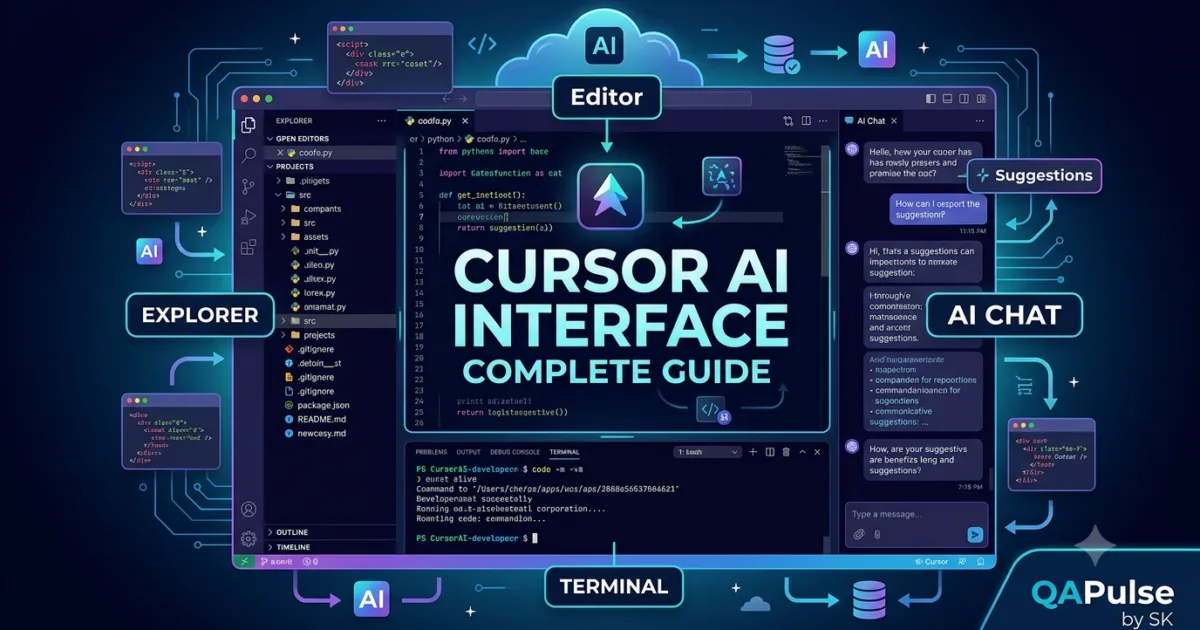Switch to the OUTPUT panel tab
The height and width of the screenshot is (630, 1200).
(468, 452)
